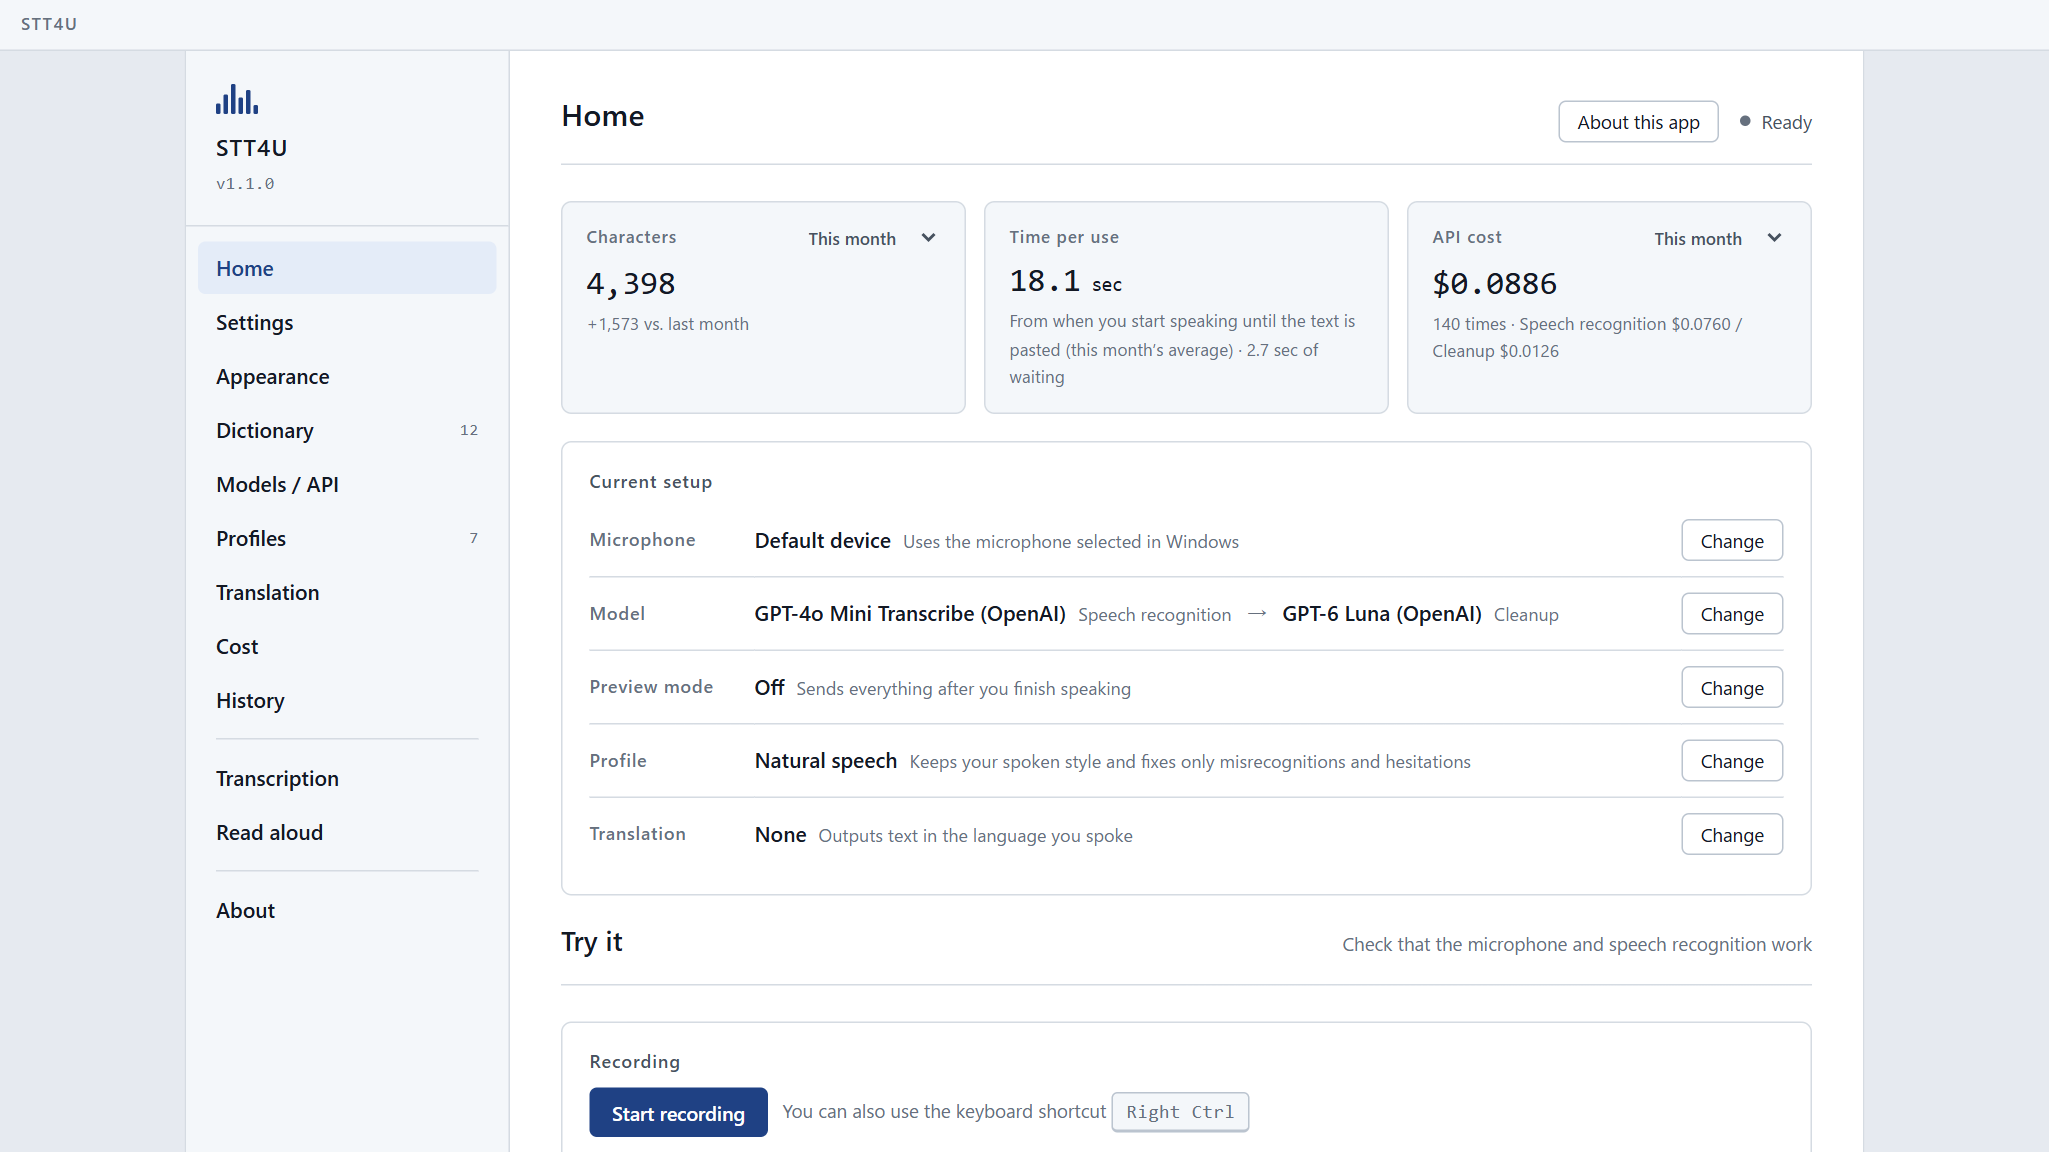Image resolution: width=2049 pixels, height=1152 pixels.
Task: Click the 4,398 characters value
Action: pos(631,284)
